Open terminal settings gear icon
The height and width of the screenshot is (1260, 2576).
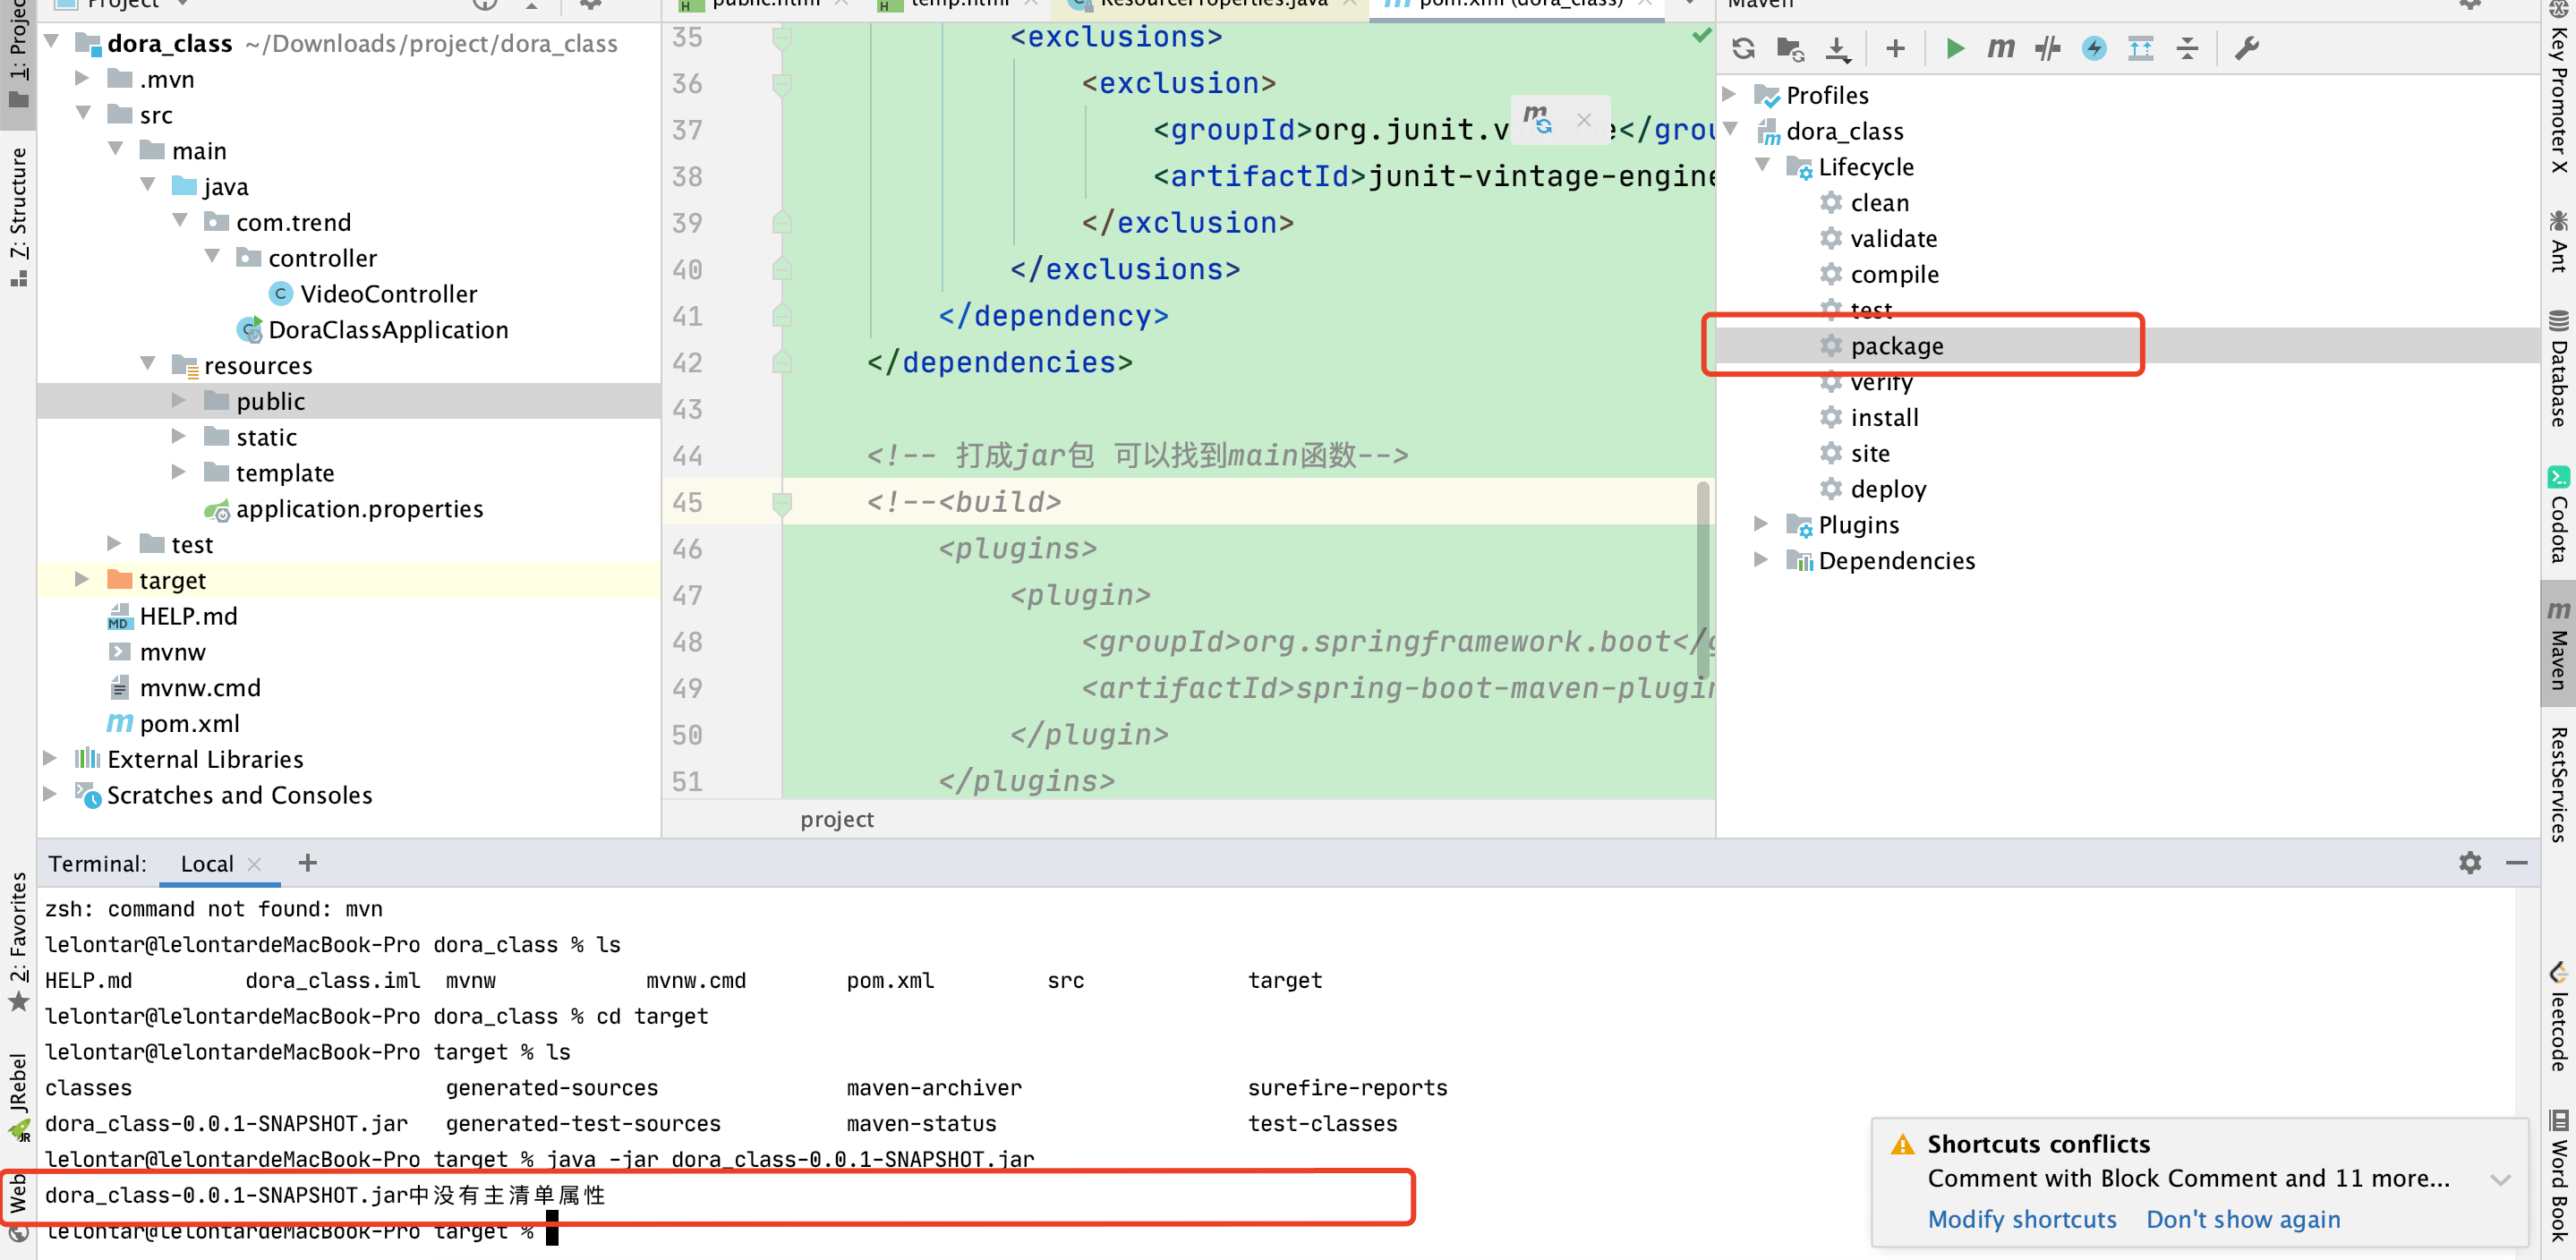pyautogui.click(x=2469, y=863)
